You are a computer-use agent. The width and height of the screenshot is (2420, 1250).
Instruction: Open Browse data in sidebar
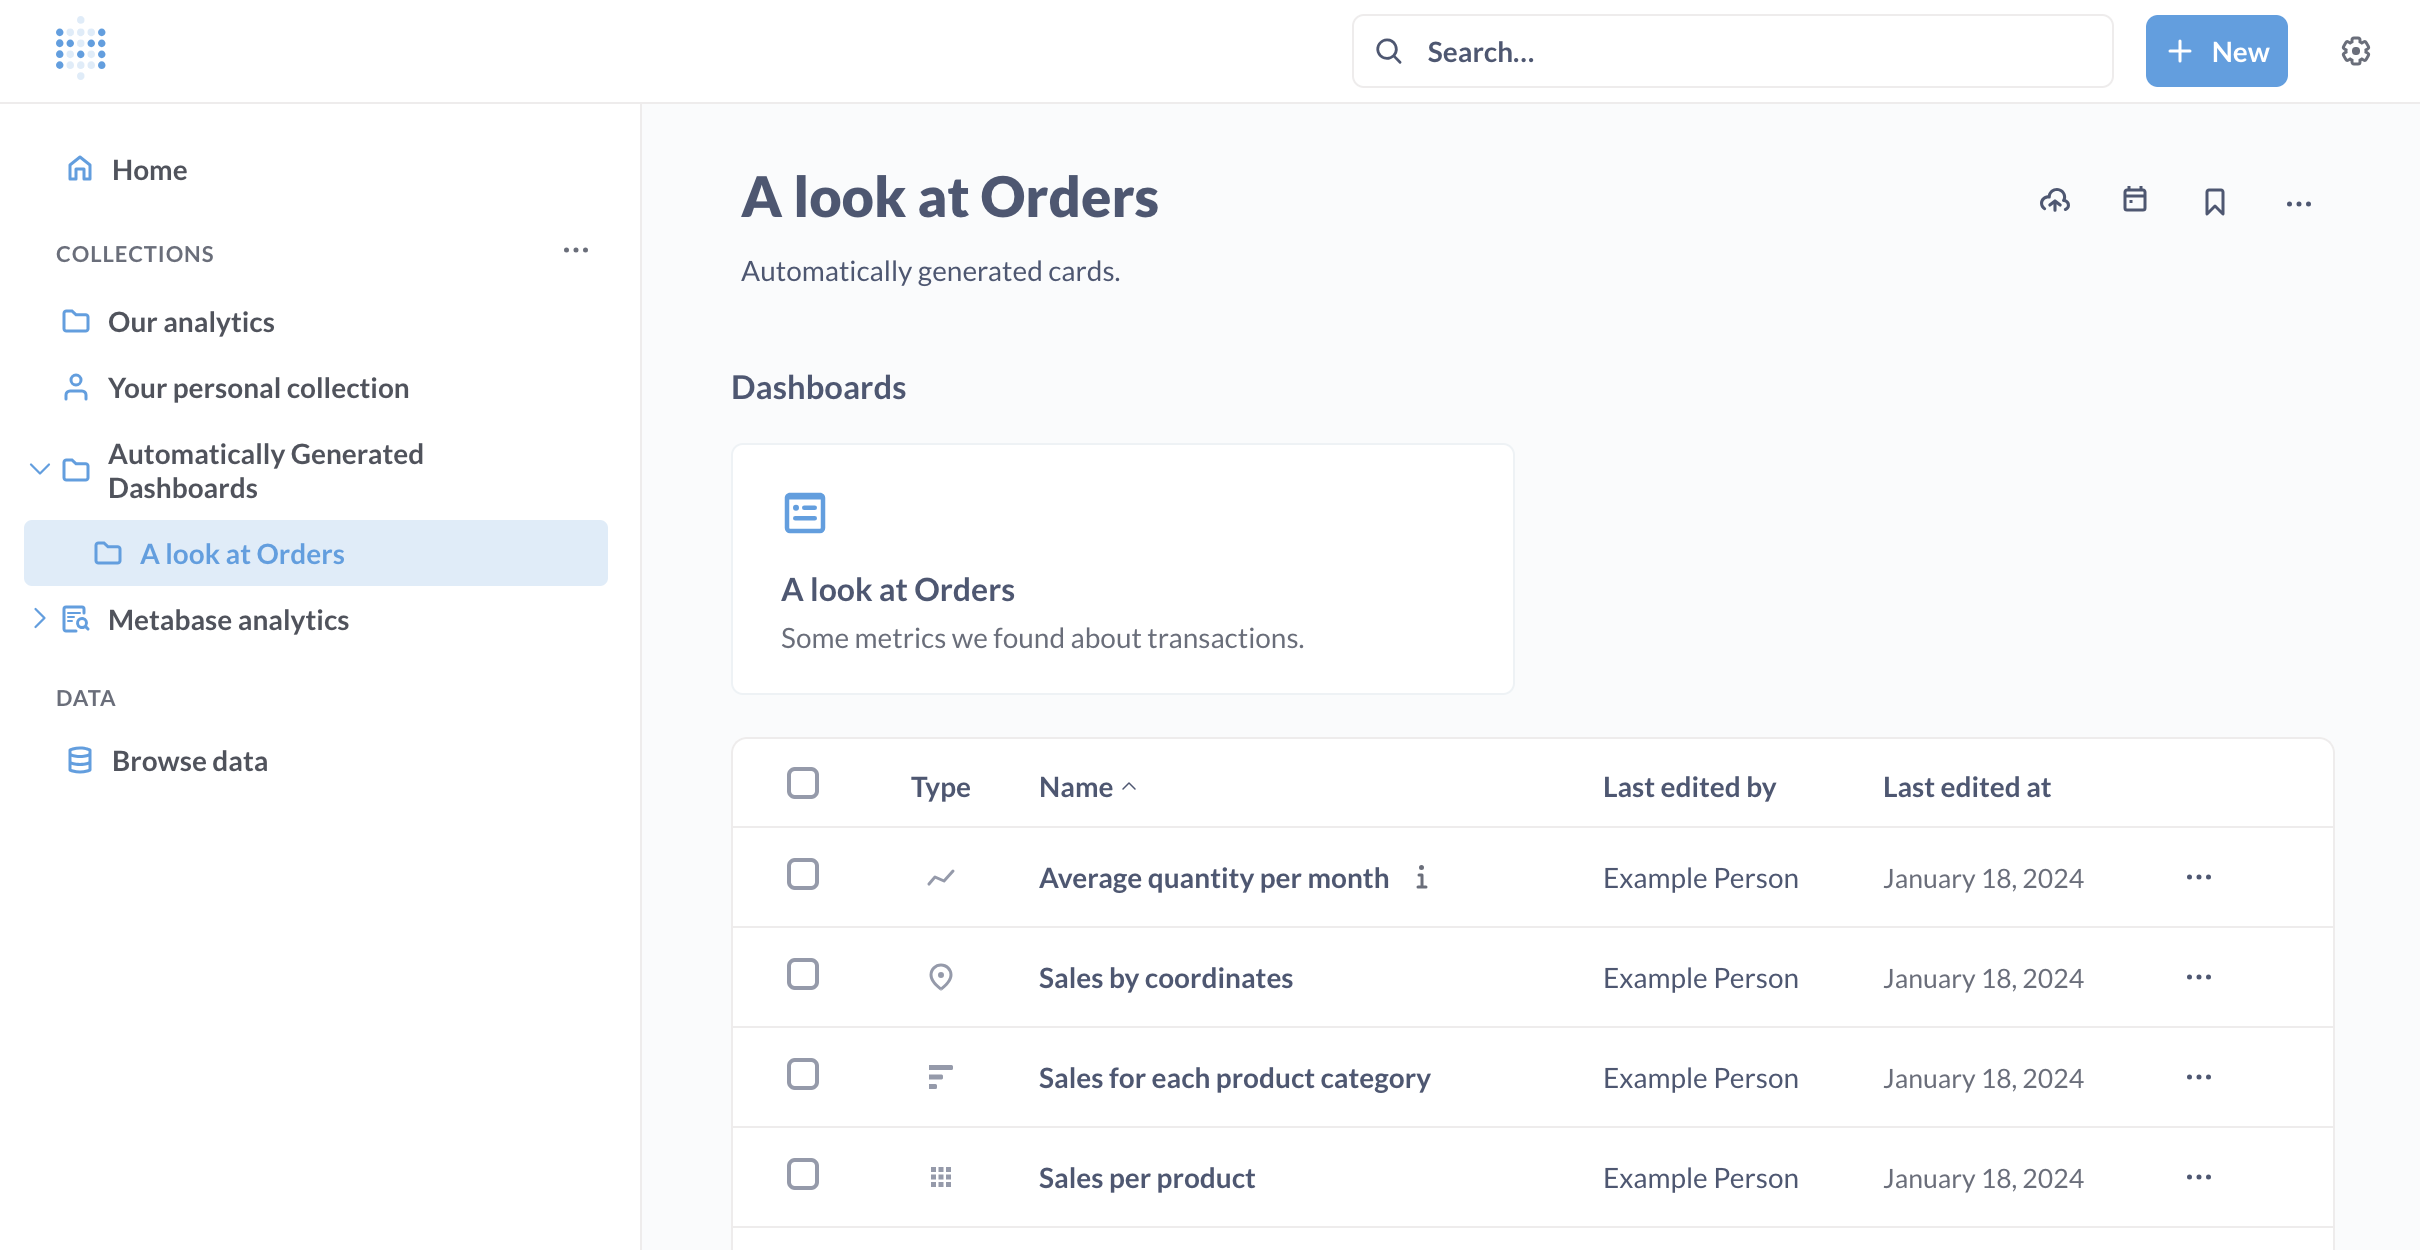pyautogui.click(x=189, y=761)
